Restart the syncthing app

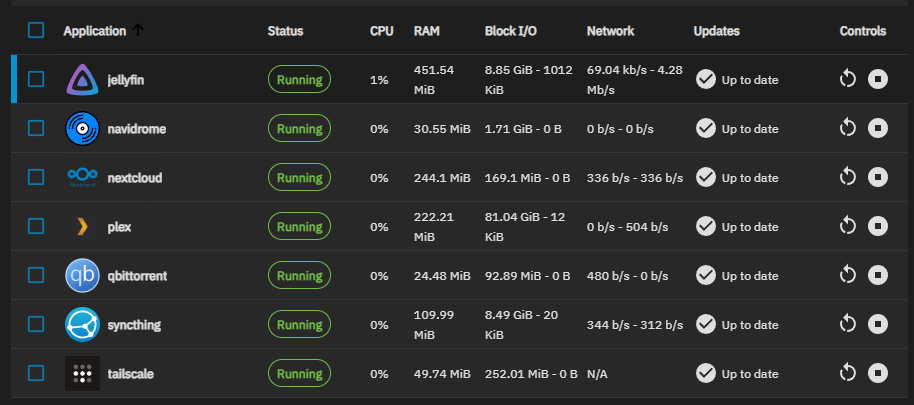coord(848,323)
